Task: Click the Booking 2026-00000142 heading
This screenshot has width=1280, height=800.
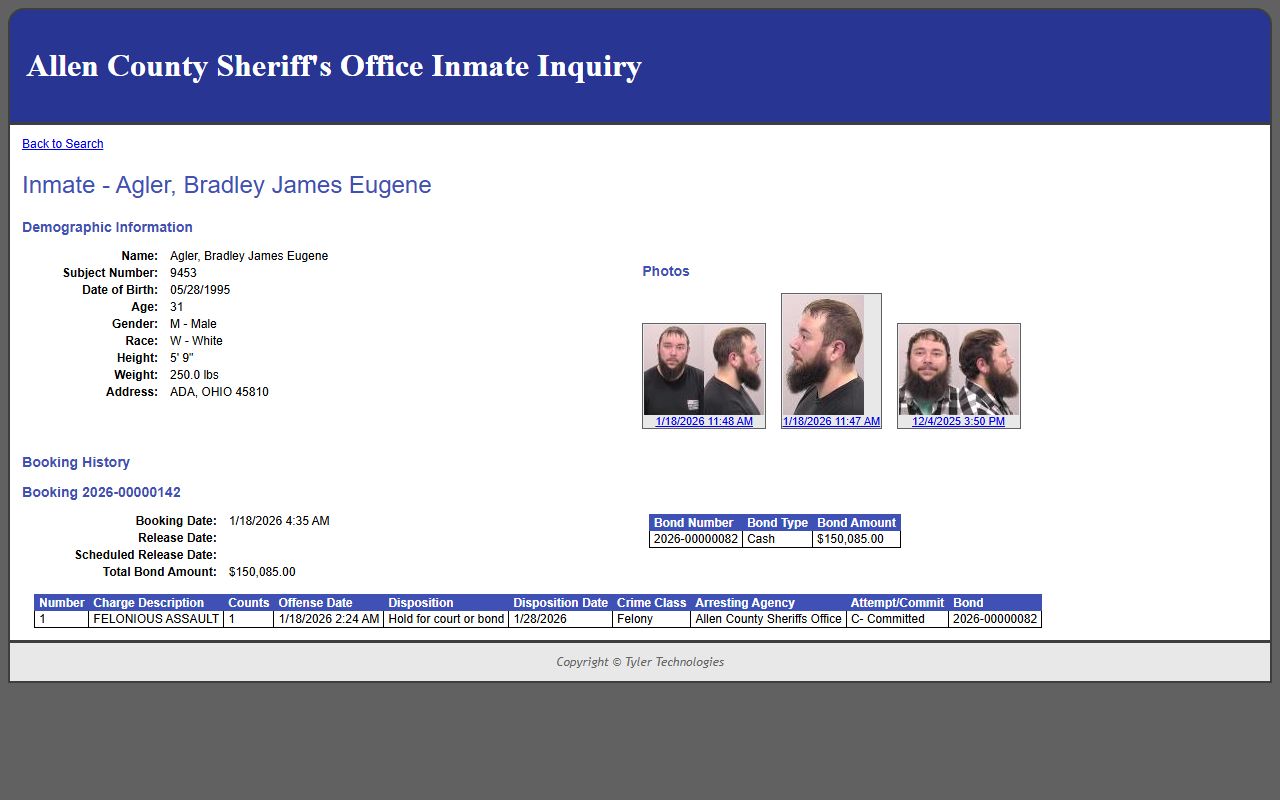Action: tap(101, 492)
